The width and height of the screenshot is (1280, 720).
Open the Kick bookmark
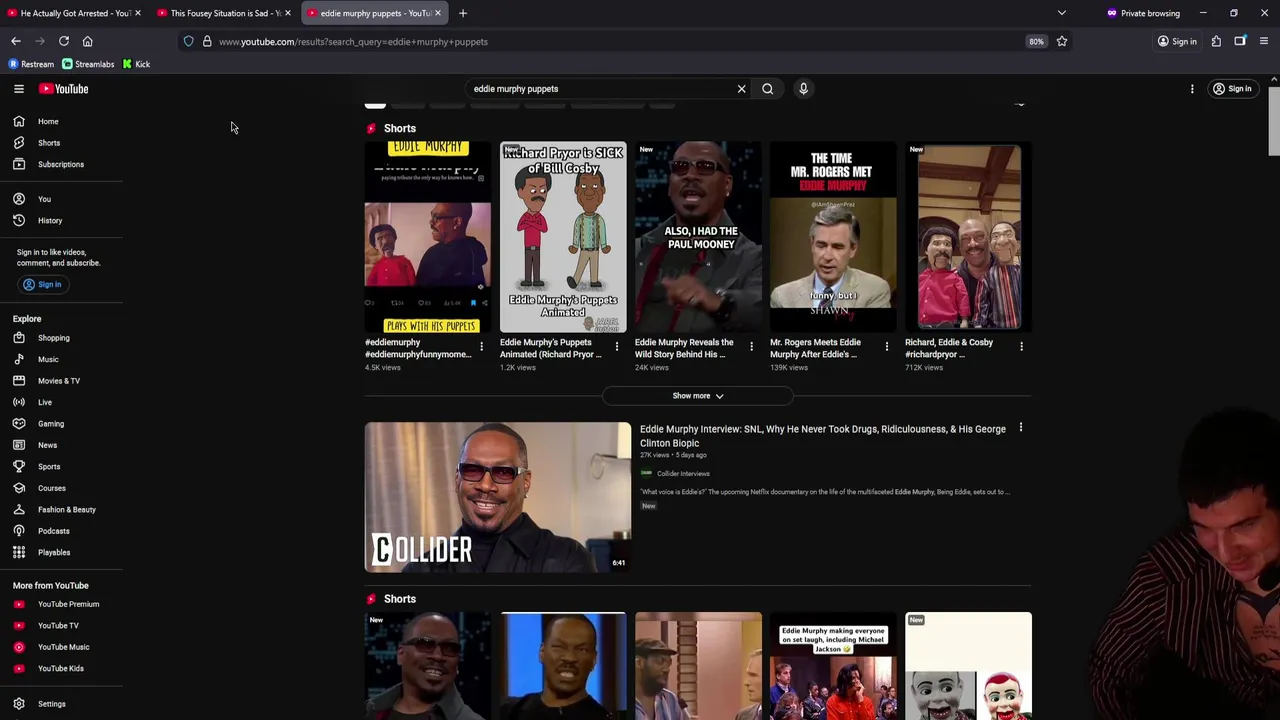[x=136, y=64]
